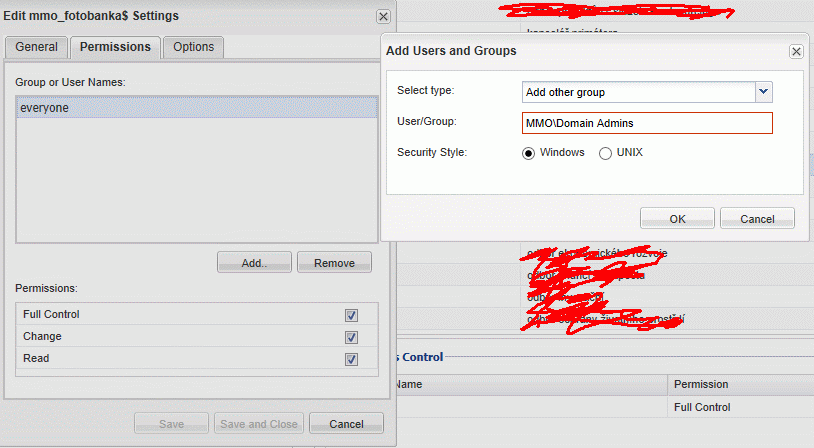Click OK in Add Users and Groups
The image size is (814, 448).
coord(677,219)
